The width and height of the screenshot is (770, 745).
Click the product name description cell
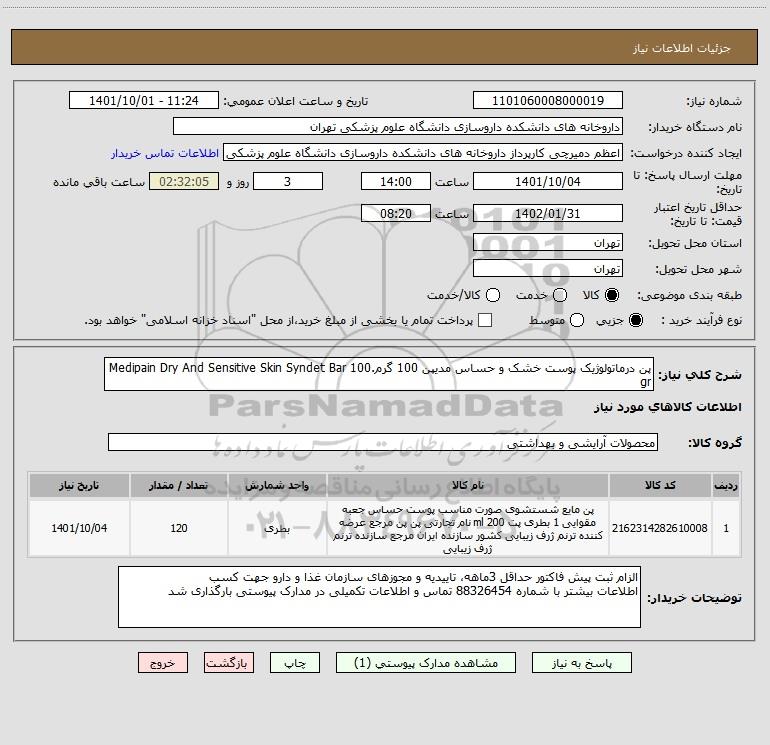click(468, 528)
